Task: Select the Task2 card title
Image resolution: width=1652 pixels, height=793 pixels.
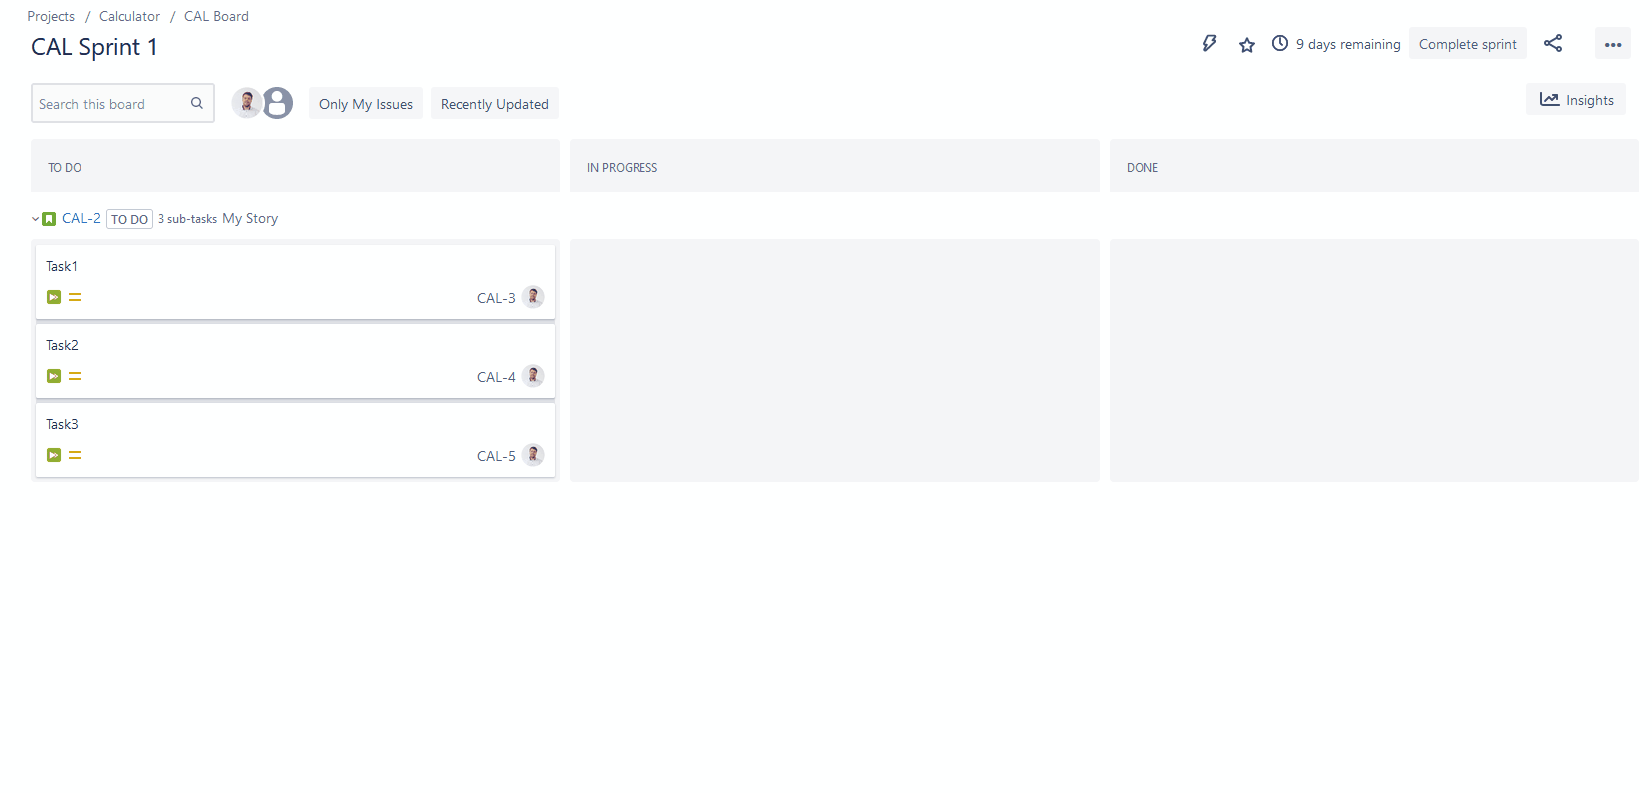Action: [62, 345]
